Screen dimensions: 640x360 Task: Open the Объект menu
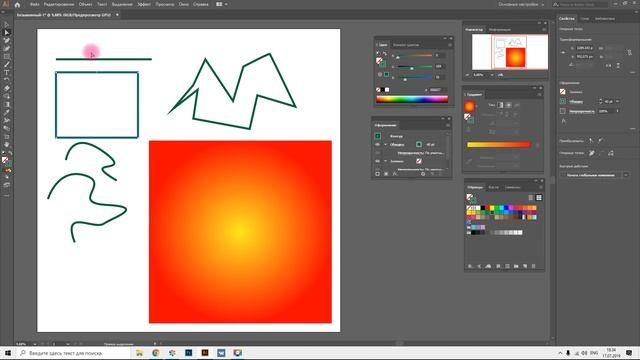pos(85,4)
